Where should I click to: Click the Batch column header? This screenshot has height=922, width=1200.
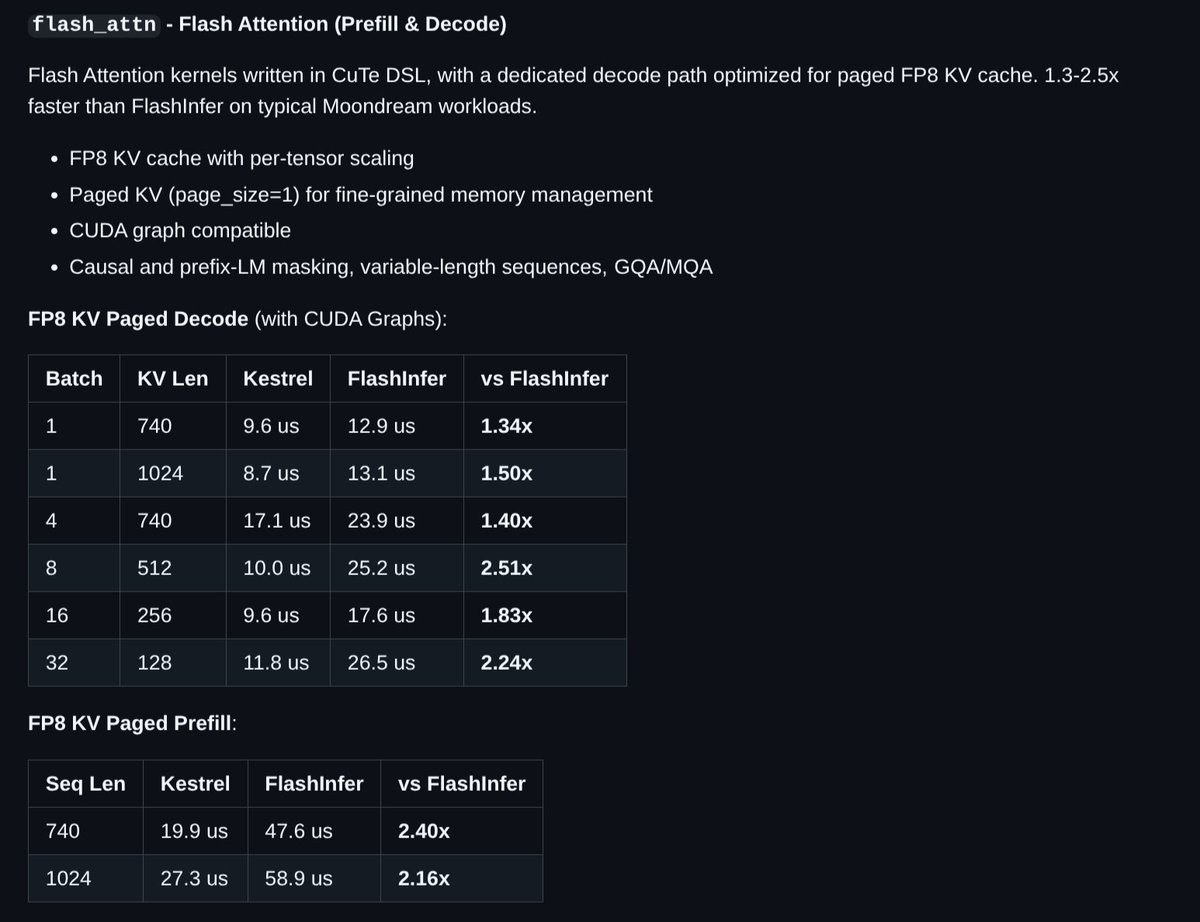[74, 378]
